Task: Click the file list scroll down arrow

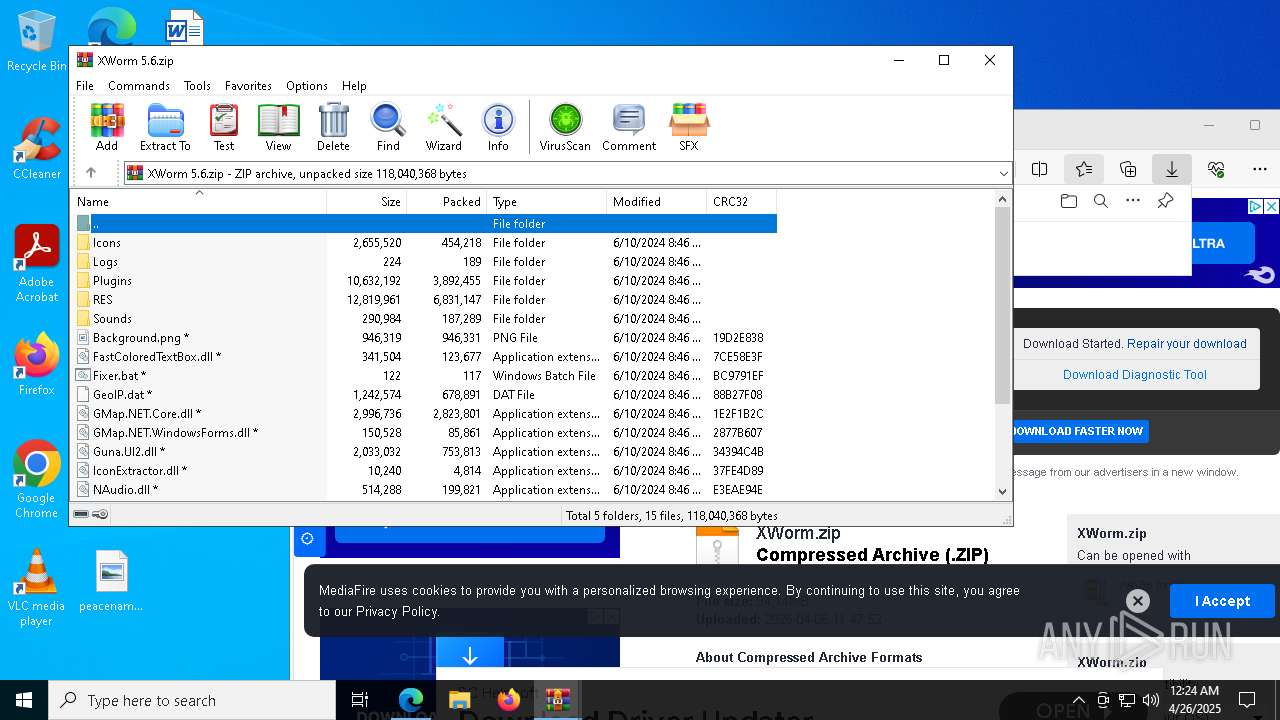Action: (x=1002, y=491)
